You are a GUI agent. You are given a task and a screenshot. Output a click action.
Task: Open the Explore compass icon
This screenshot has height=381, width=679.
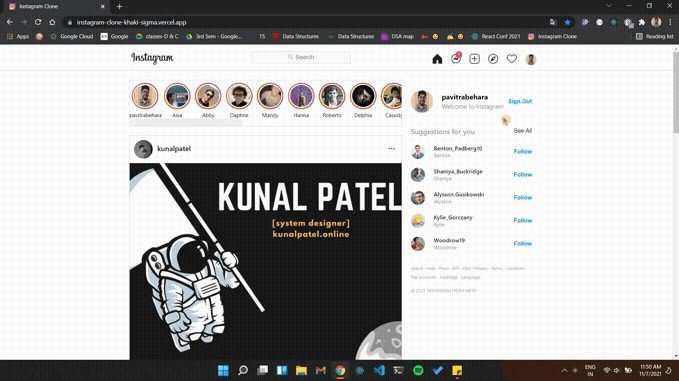(493, 59)
